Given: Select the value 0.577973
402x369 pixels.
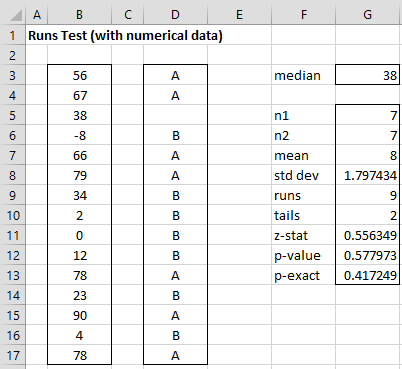Looking at the screenshot, I should [368, 255].
